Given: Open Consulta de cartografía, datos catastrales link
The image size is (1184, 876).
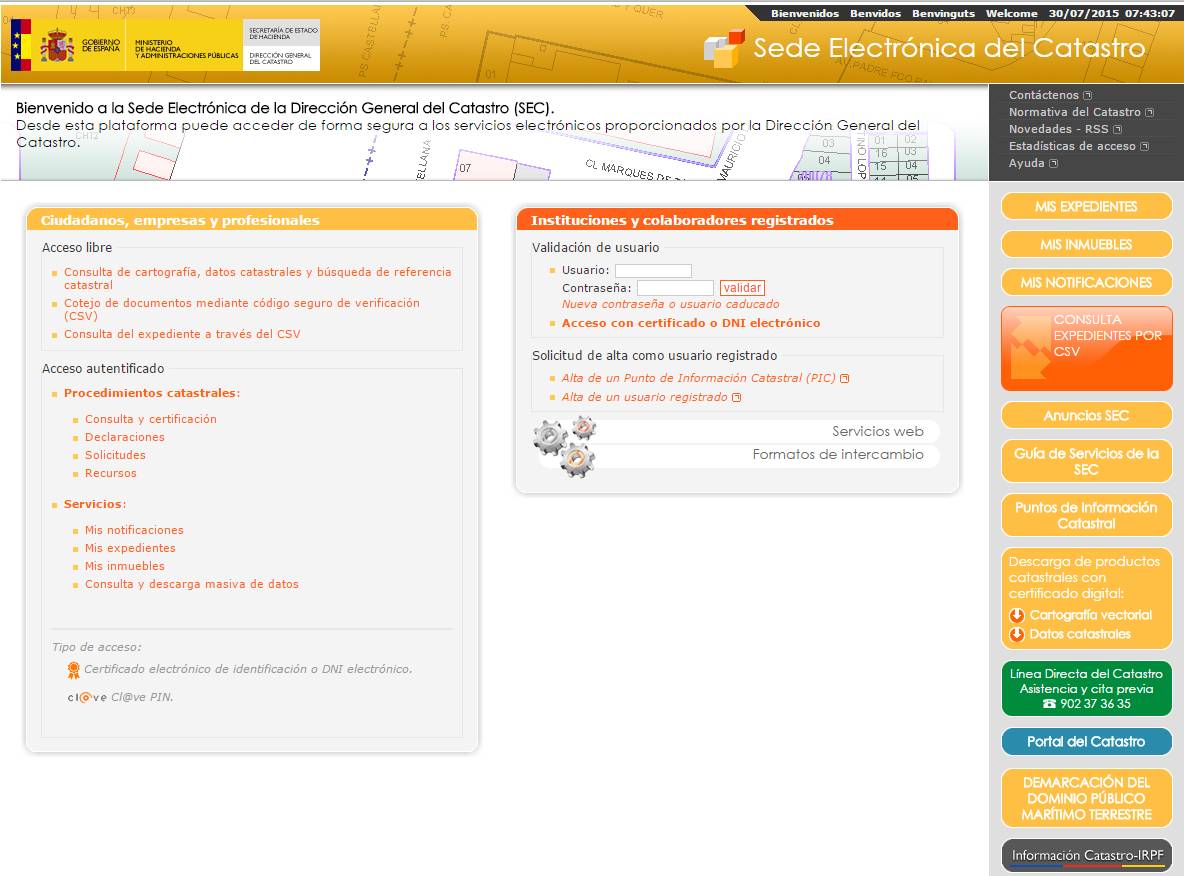Looking at the screenshot, I should pos(257,279).
